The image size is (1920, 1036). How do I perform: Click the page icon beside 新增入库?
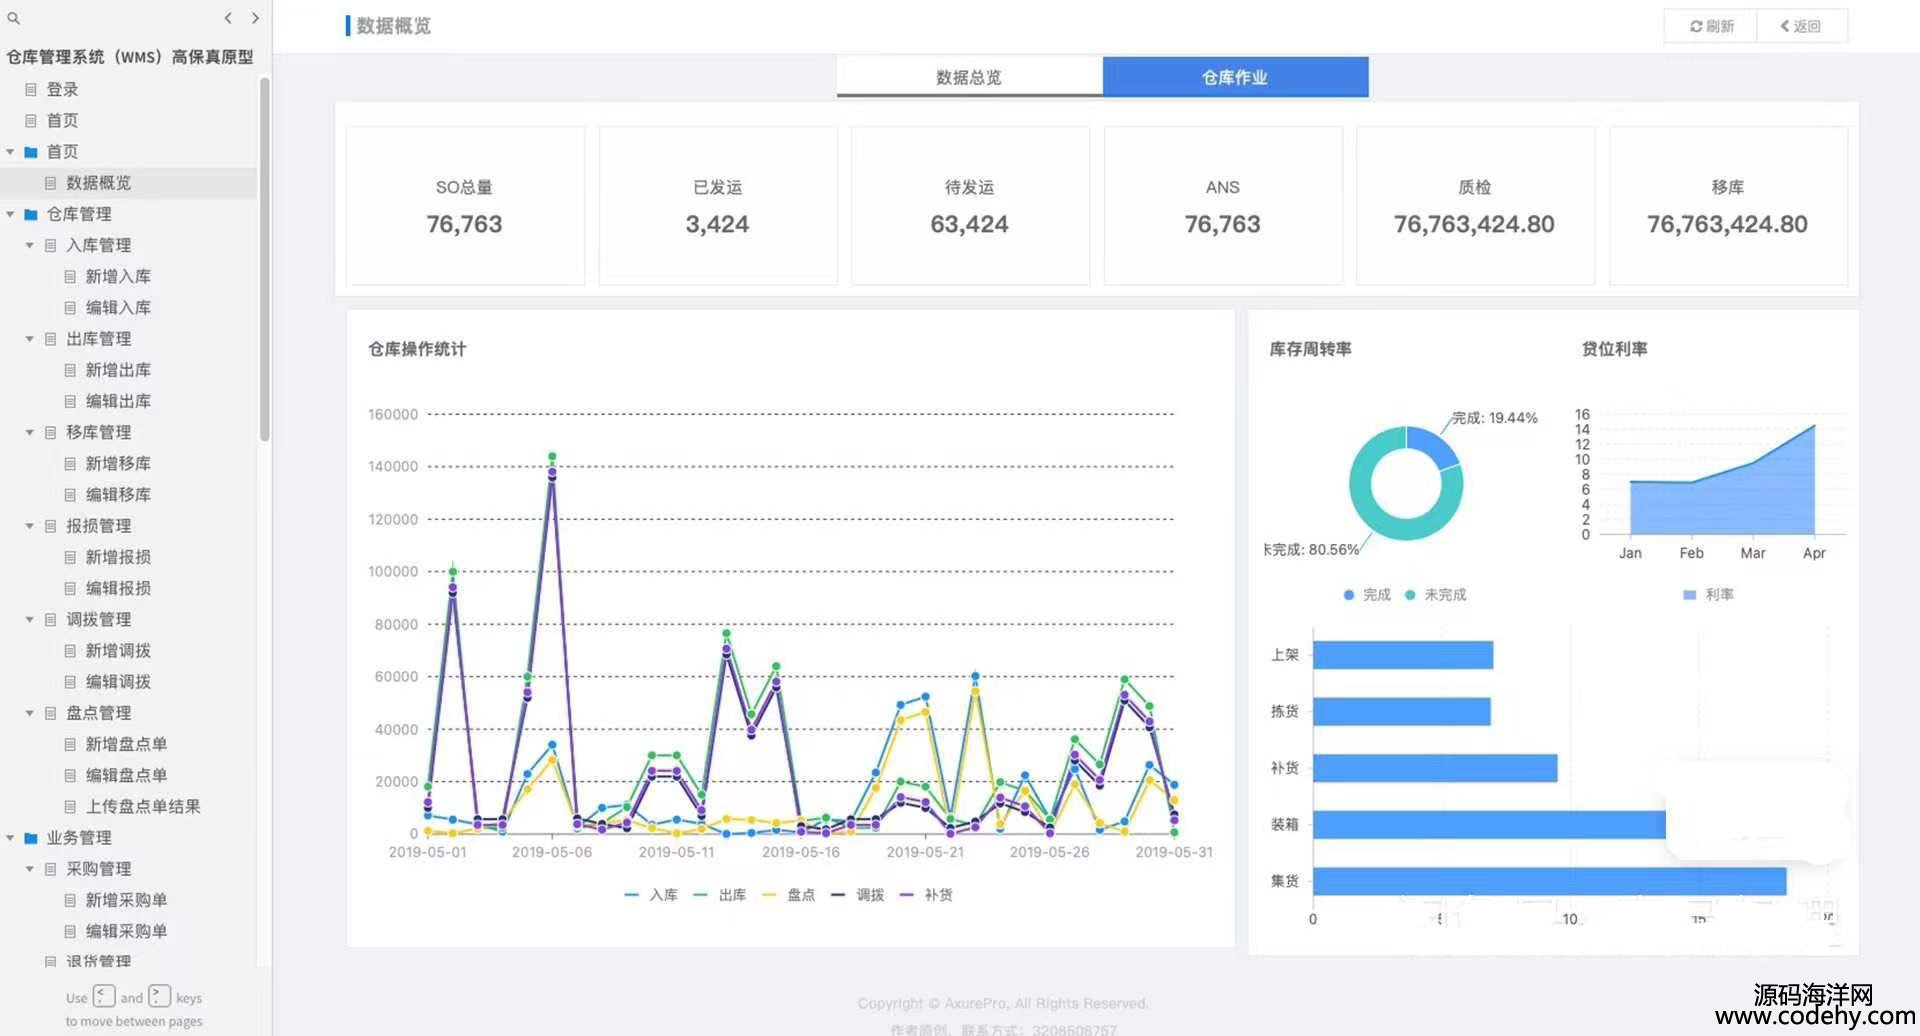click(70, 277)
